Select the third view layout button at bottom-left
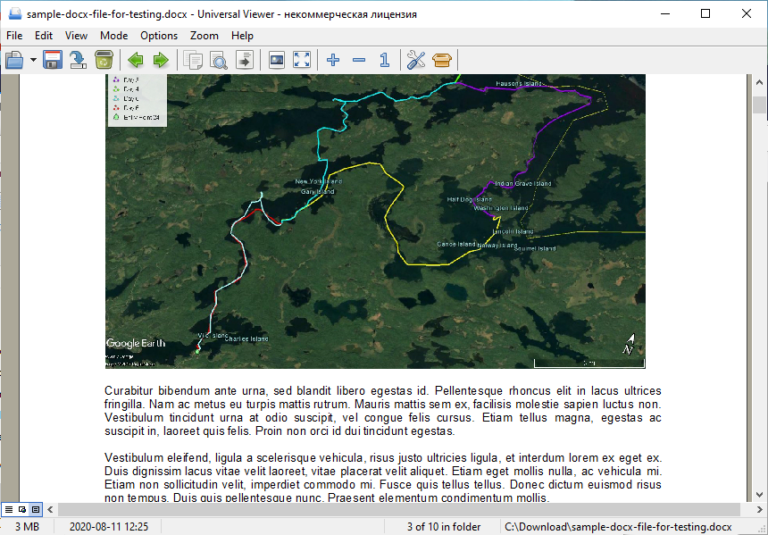The image size is (768, 535). [x=35, y=510]
